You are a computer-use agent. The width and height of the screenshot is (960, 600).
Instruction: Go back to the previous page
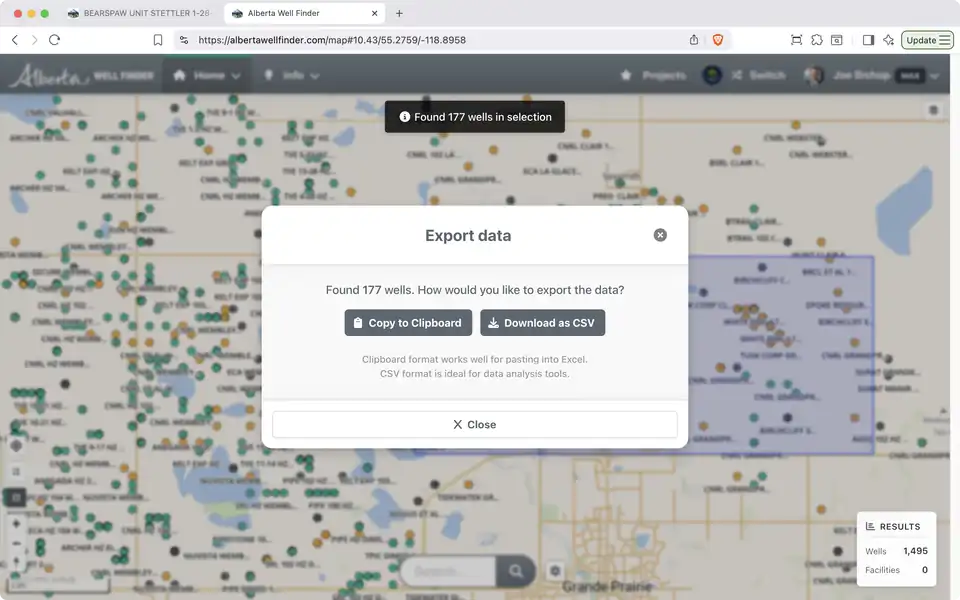(15, 40)
